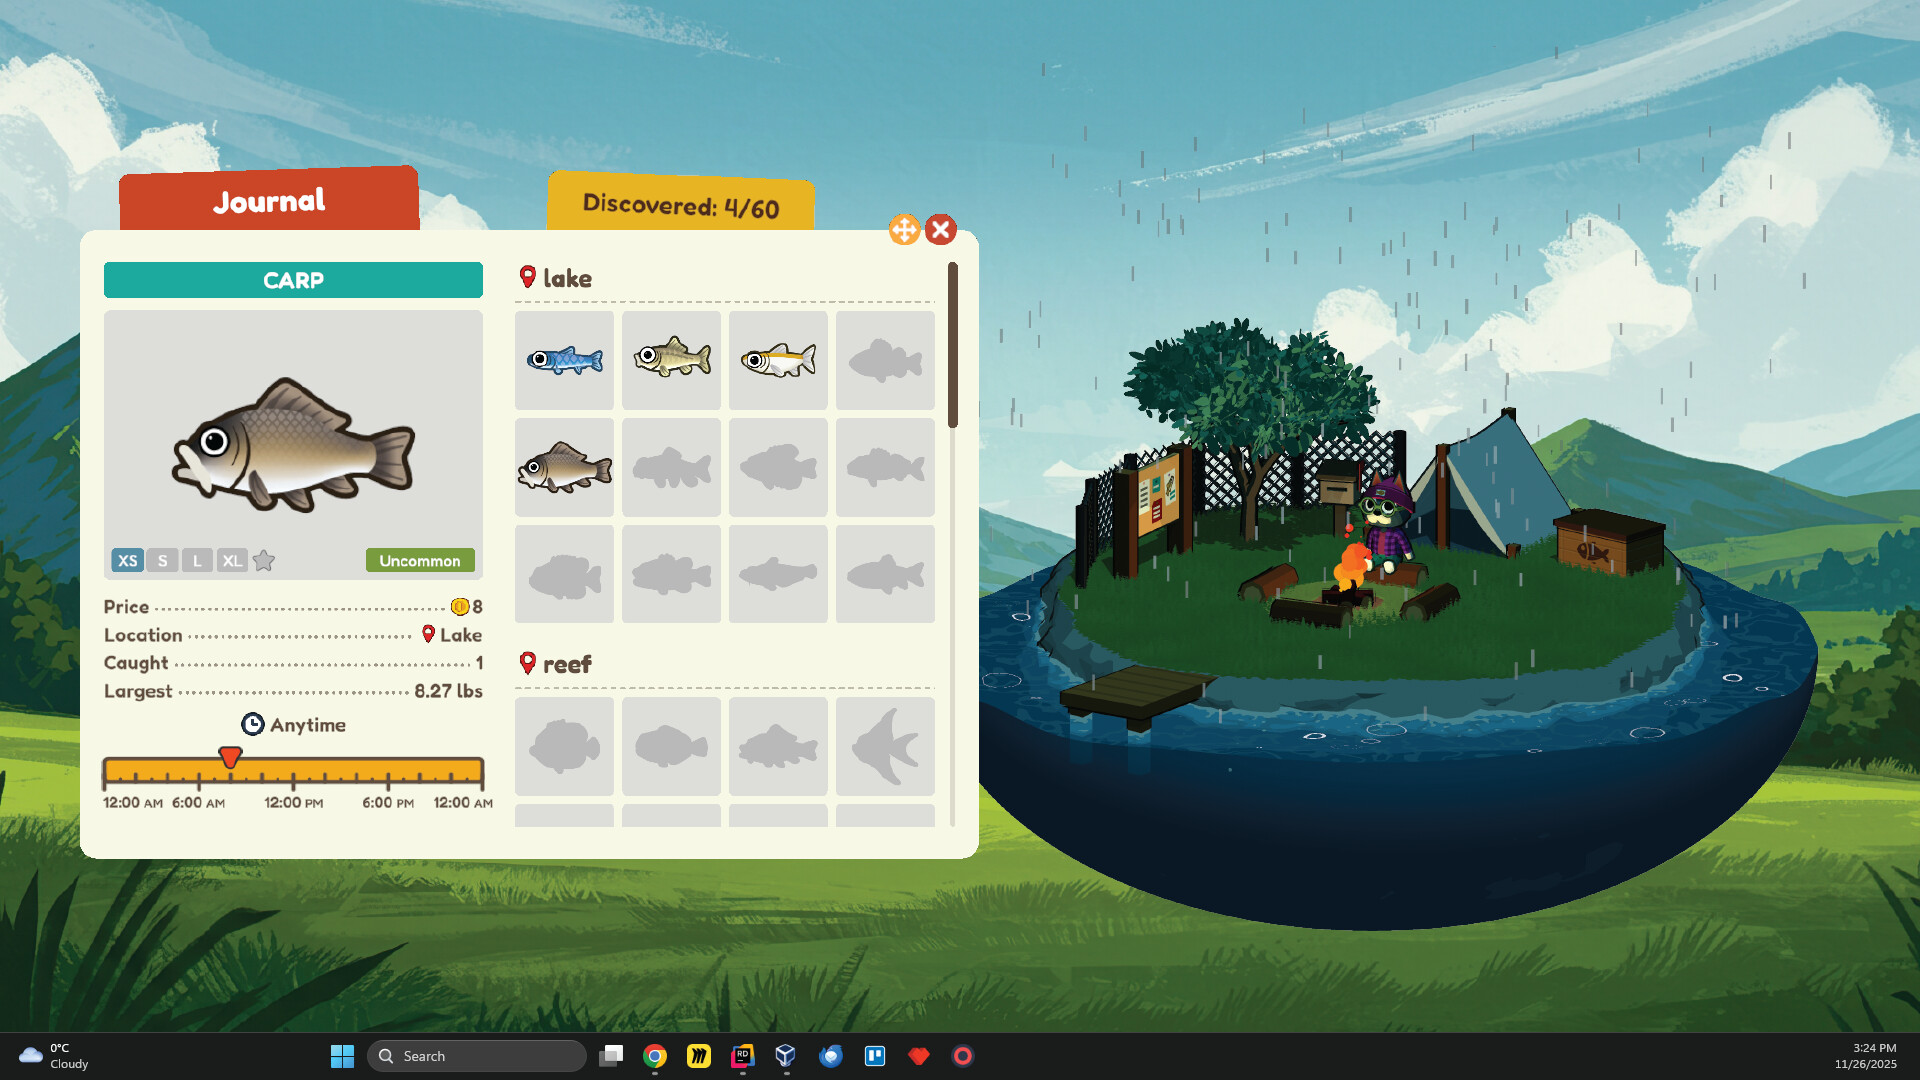The width and height of the screenshot is (1920, 1080).
Task: Open Trello from the taskbar
Action: pos(875,1055)
